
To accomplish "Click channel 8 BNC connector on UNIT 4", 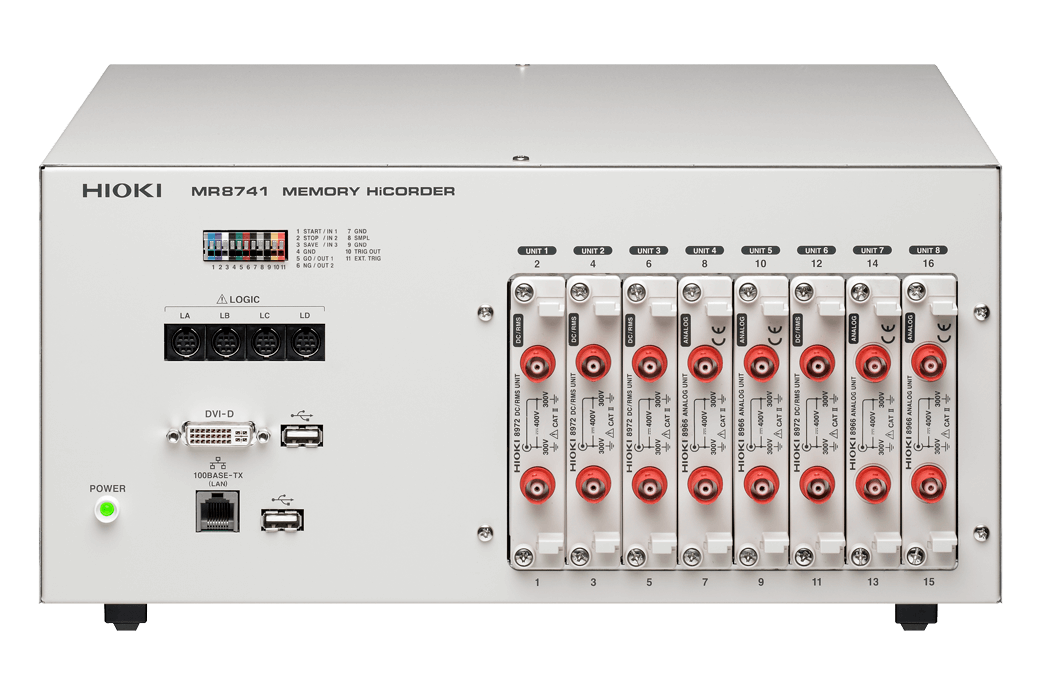I will click(704, 362).
